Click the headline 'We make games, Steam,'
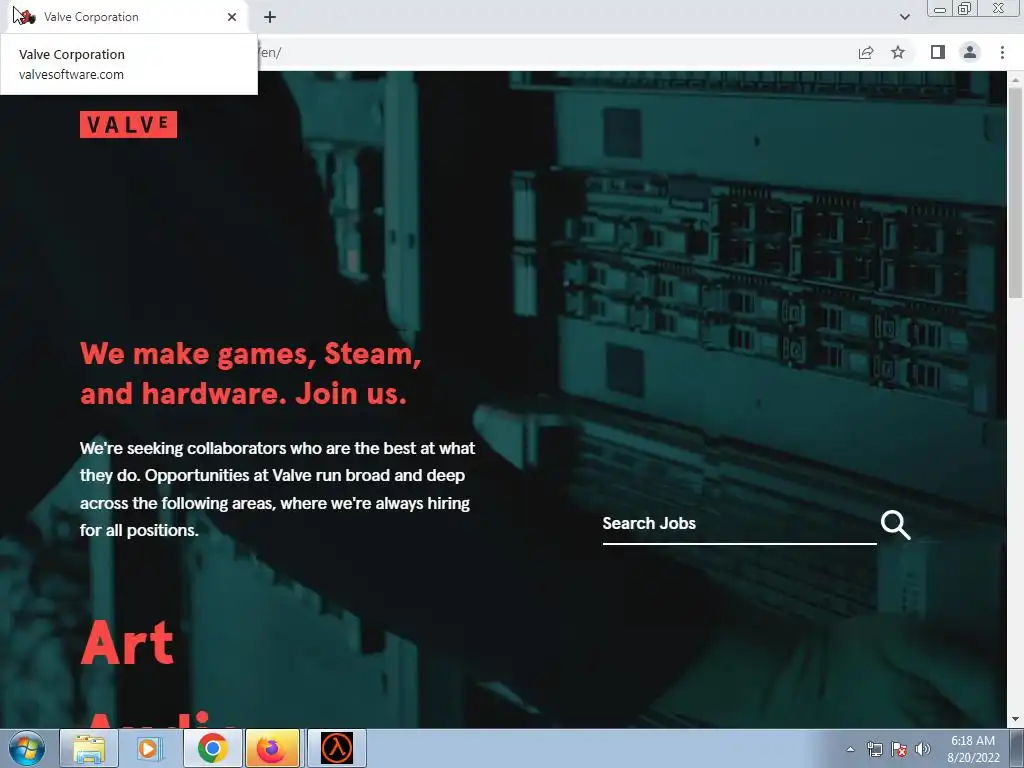 251,354
